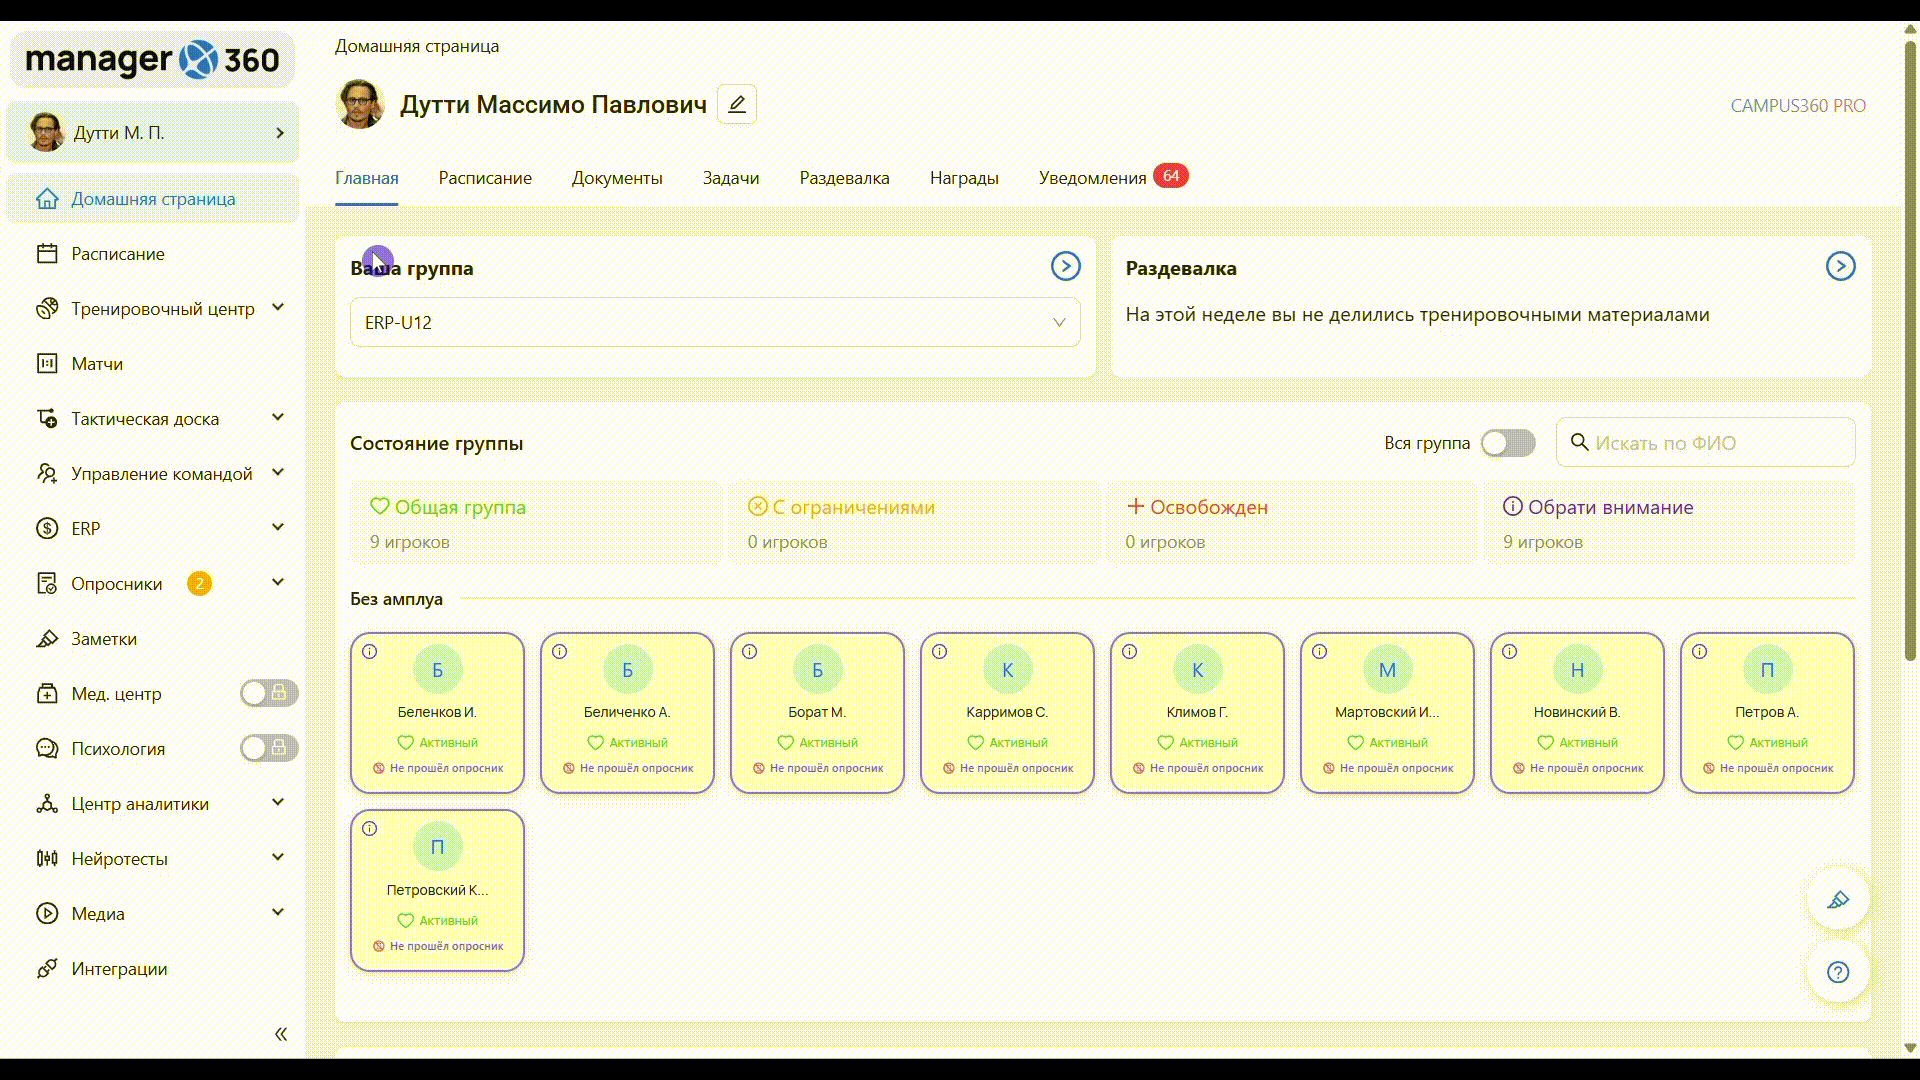The height and width of the screenshot is (1080, 1920).
Task: Click the pencil edit icon beside profile name
Action: pos(737,104)
